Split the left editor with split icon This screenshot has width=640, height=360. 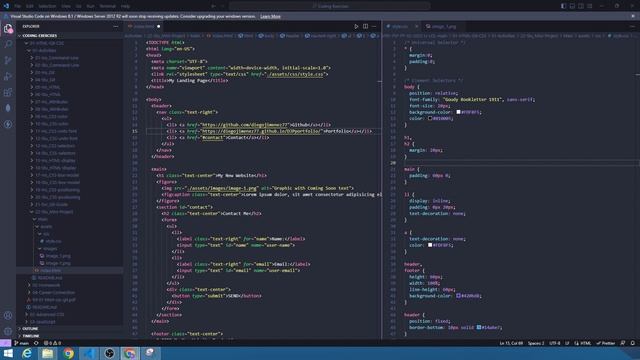(x=365, y=27)
